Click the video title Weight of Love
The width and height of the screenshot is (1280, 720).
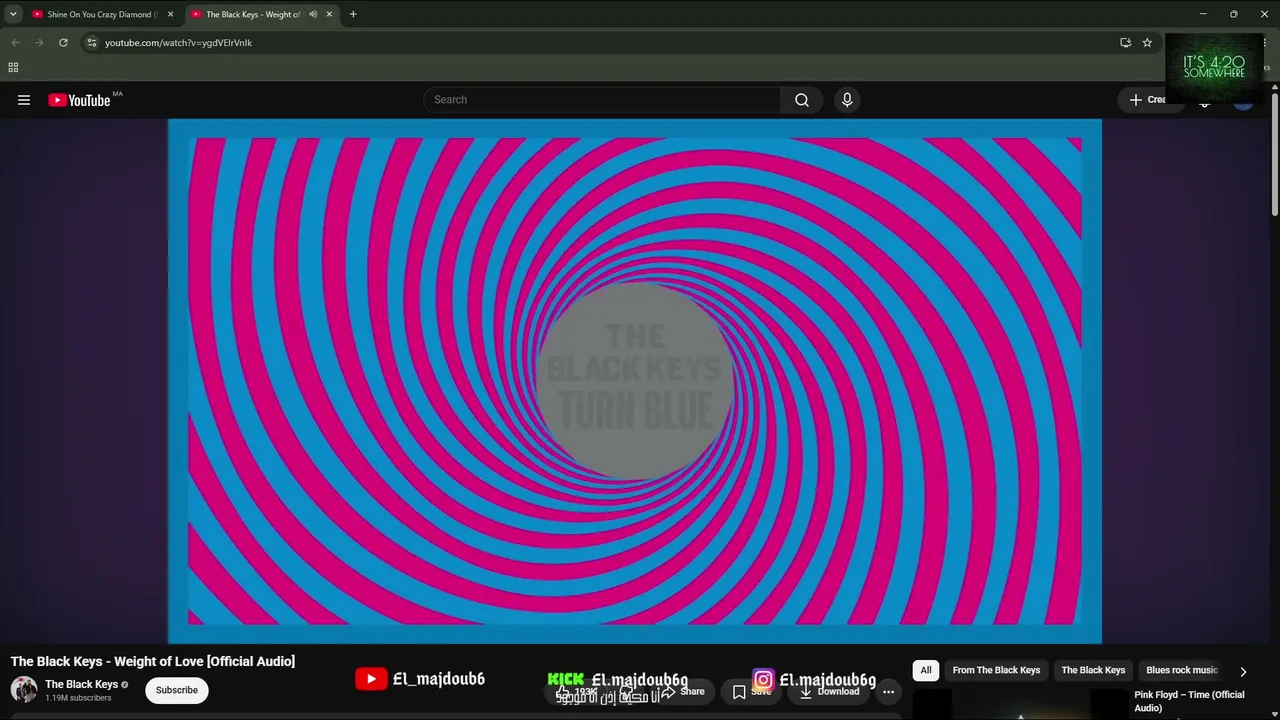click(153, 661)
